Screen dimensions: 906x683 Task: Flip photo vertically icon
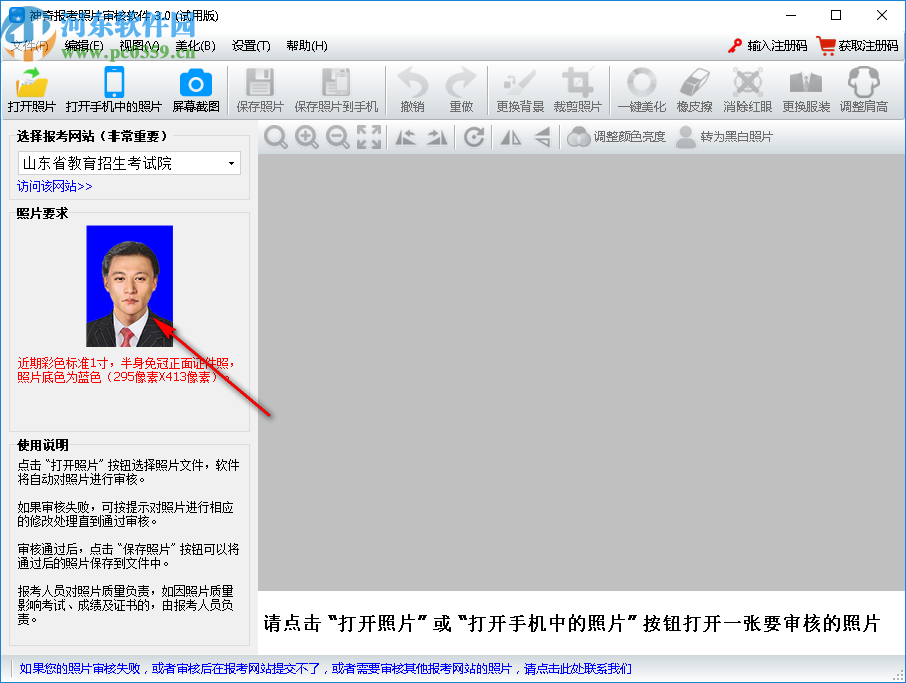pos(543,137)
